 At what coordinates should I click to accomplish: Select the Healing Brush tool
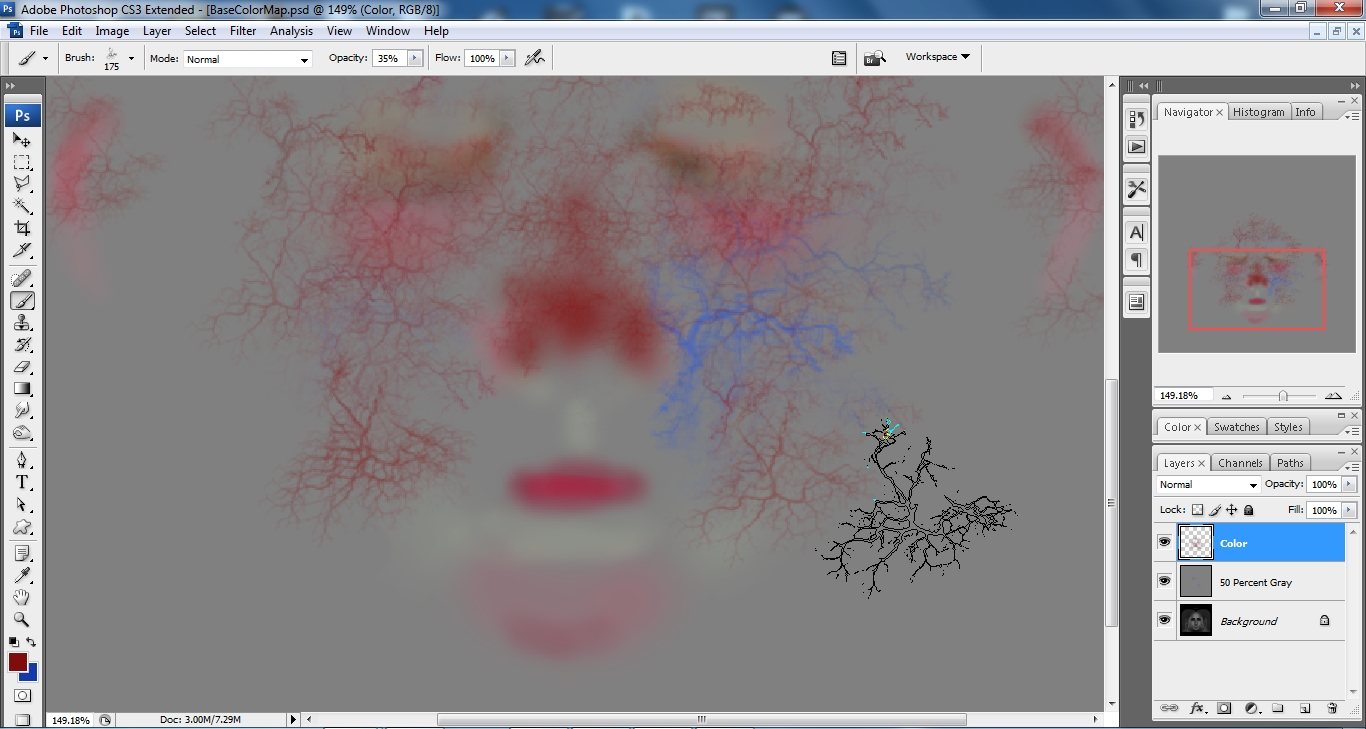(22, 278)
